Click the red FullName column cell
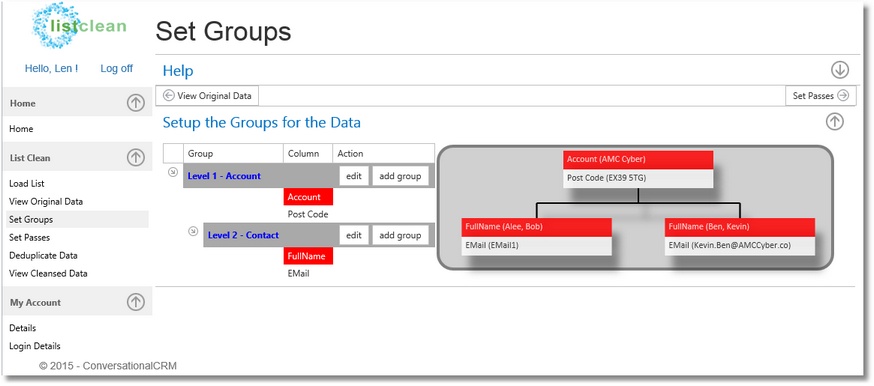This screenshot has height=386, width=874. [x=308, y=256]
